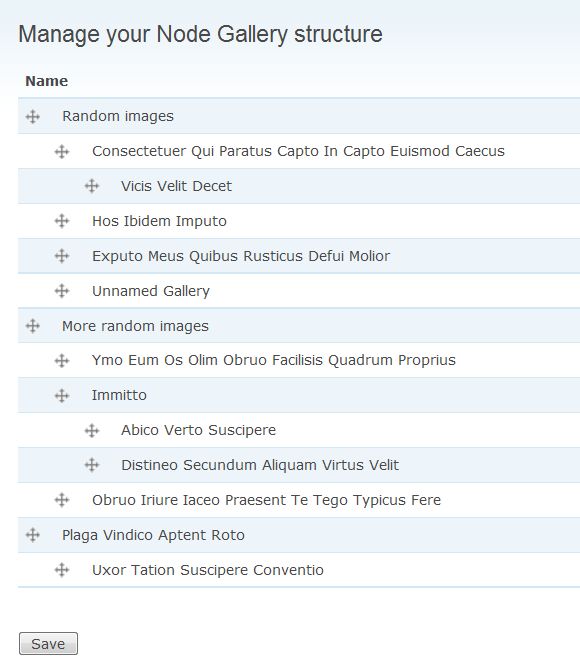Select the Ymo Eum Os Olim Obruo row
The image size is (580, 664).
pyautogui.click(x=299, y=360)
